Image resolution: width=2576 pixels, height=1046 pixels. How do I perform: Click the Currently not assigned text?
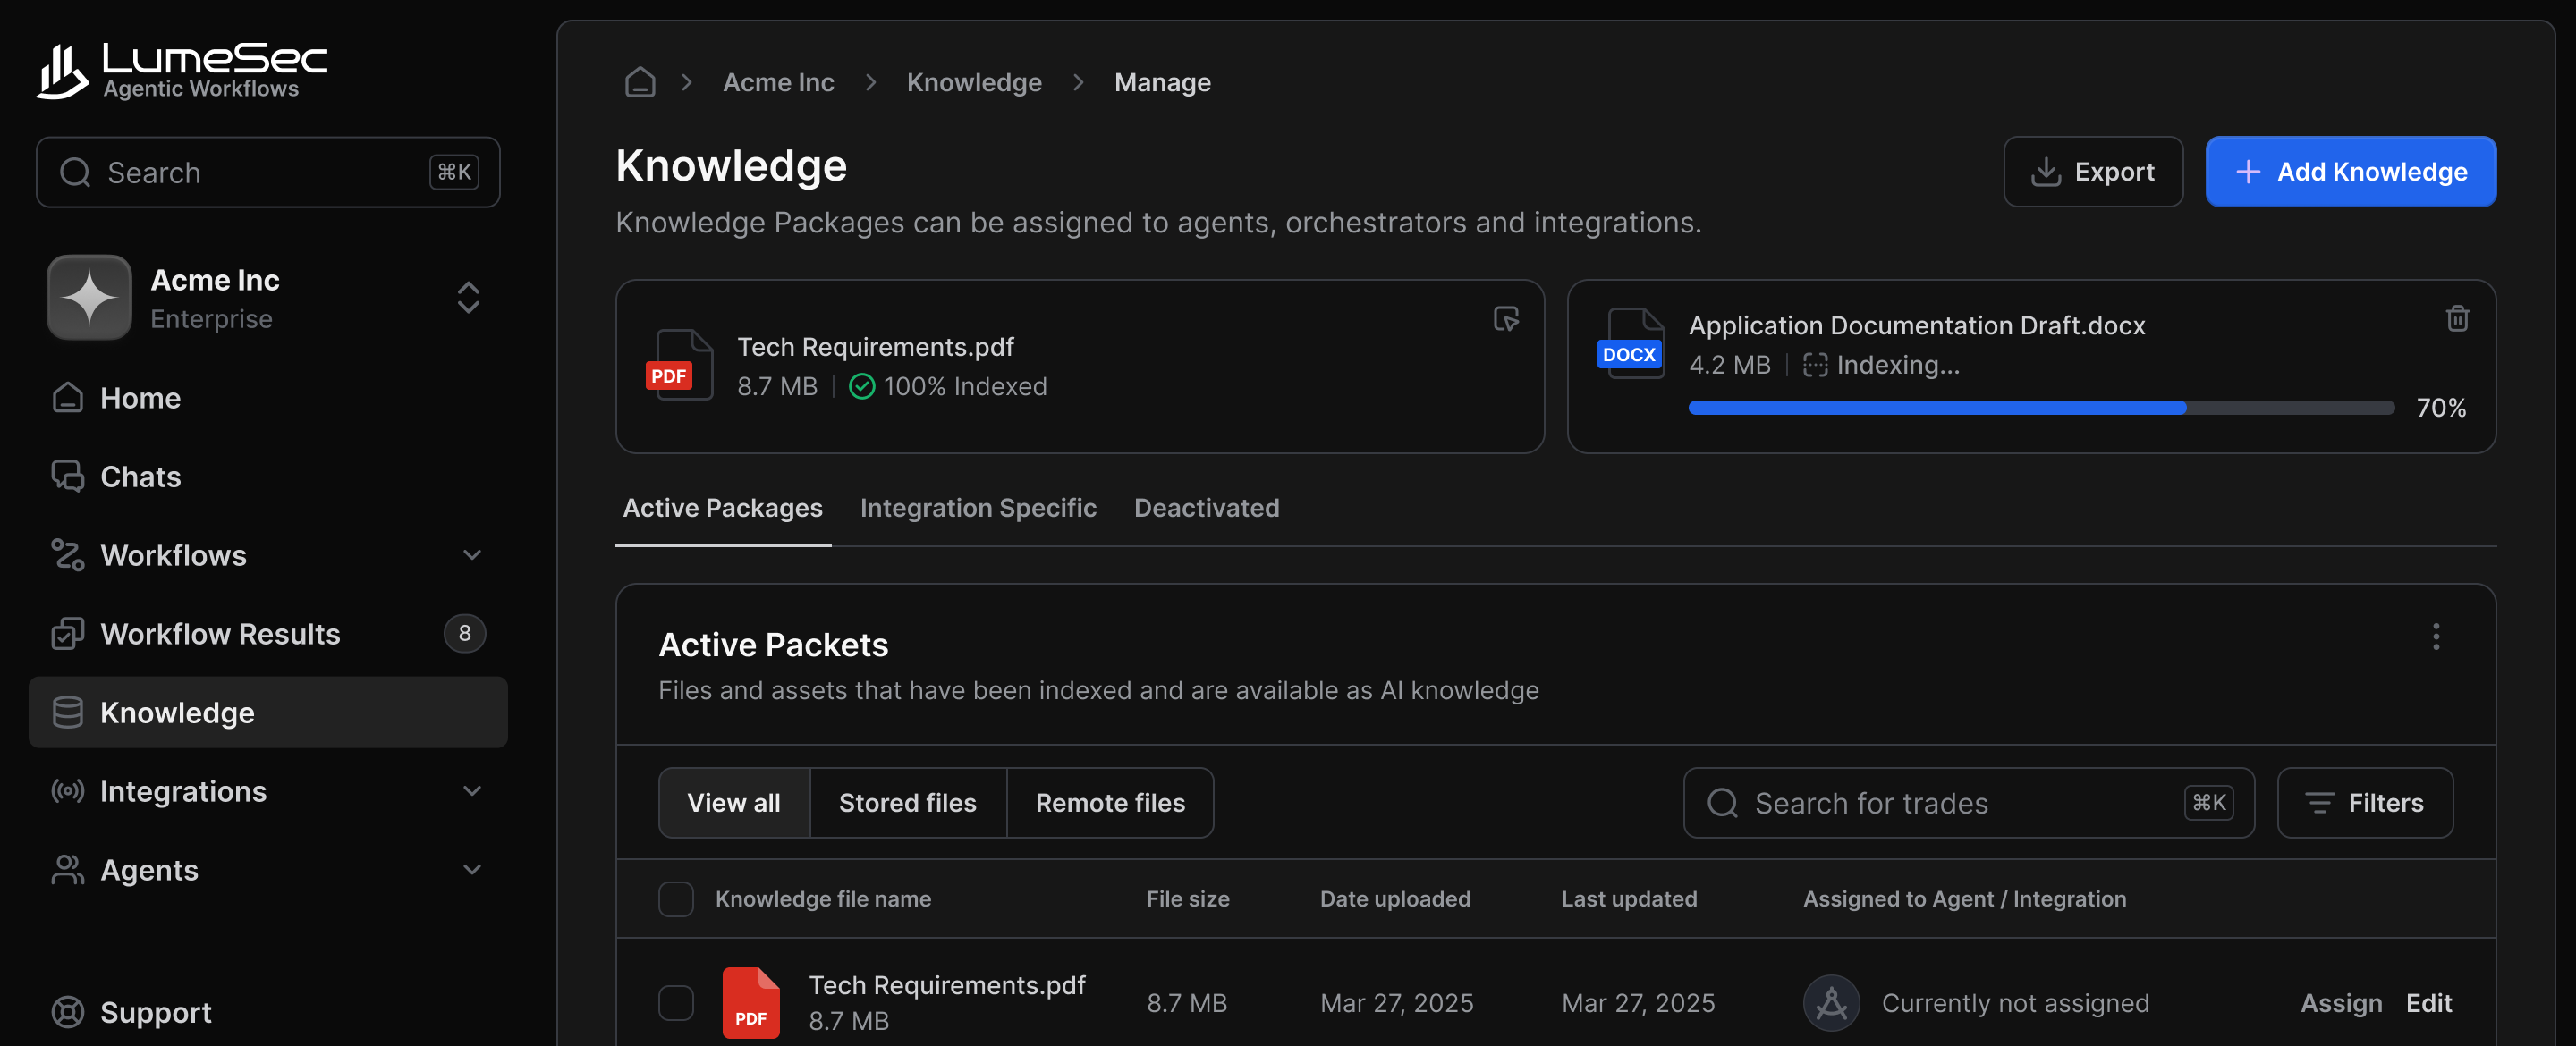pos(2015,1002)
